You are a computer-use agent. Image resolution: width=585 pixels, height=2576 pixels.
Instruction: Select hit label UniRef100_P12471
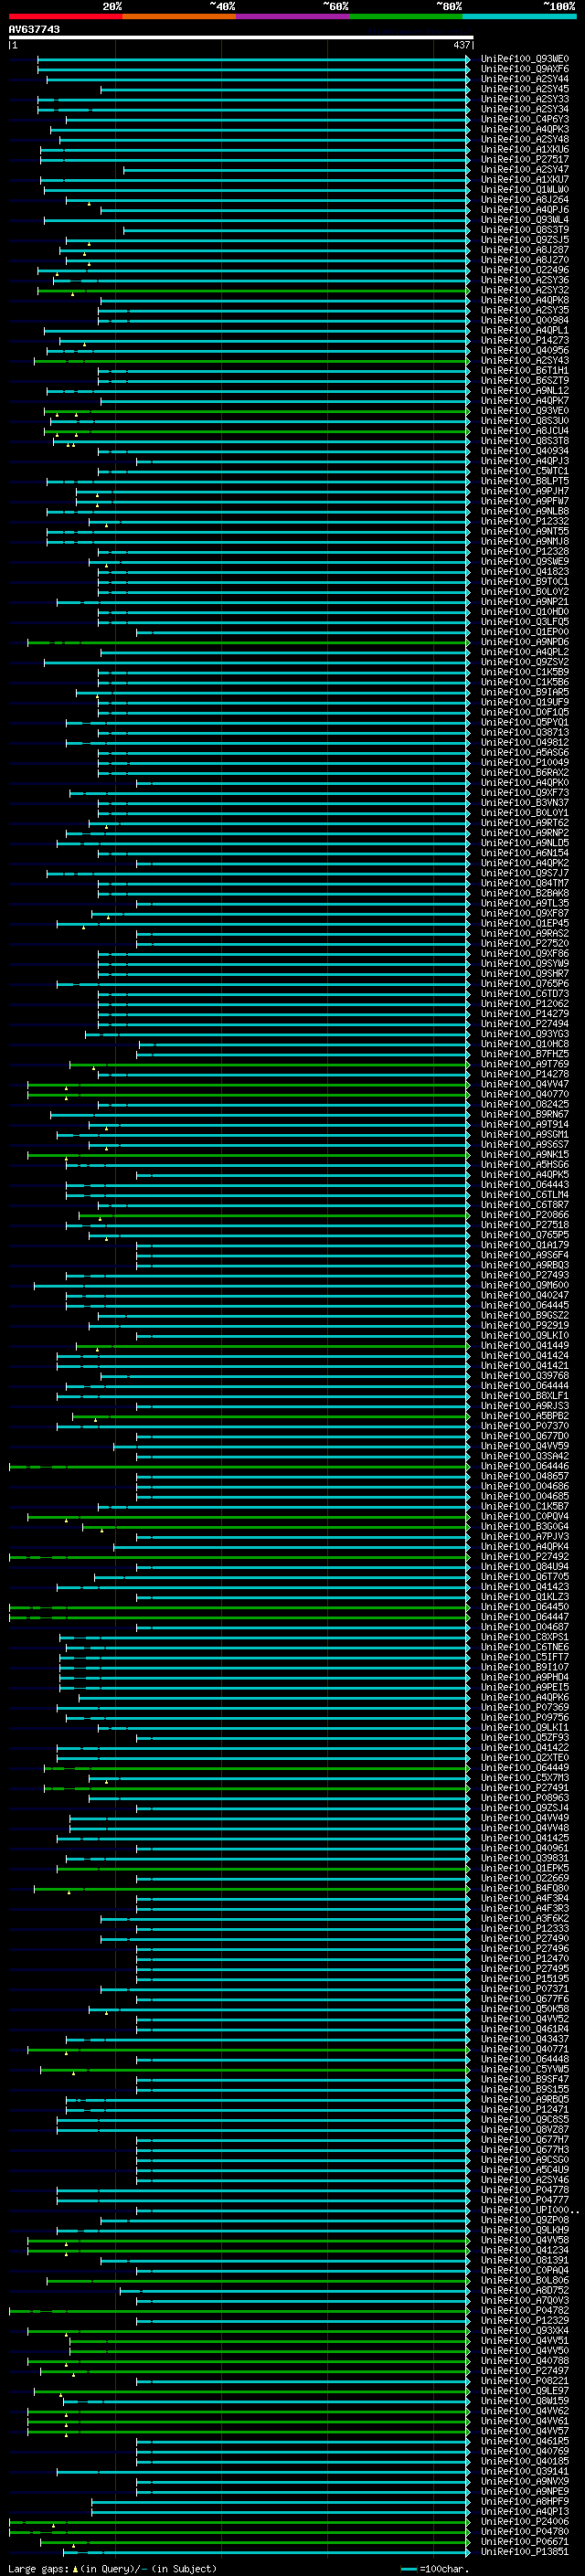click(x=525, y=2109)
